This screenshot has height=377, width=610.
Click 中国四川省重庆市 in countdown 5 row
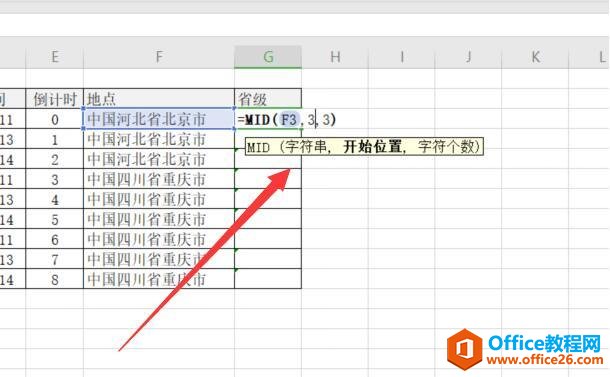click(x=159, y=219)
